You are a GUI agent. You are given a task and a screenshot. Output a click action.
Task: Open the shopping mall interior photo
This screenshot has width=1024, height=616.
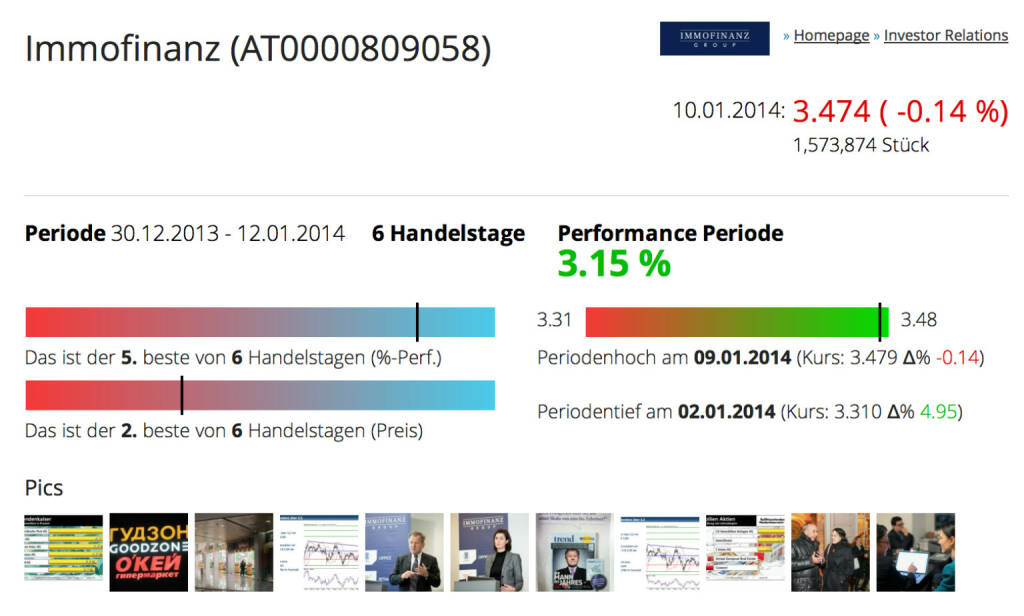(x=233, y=552)
